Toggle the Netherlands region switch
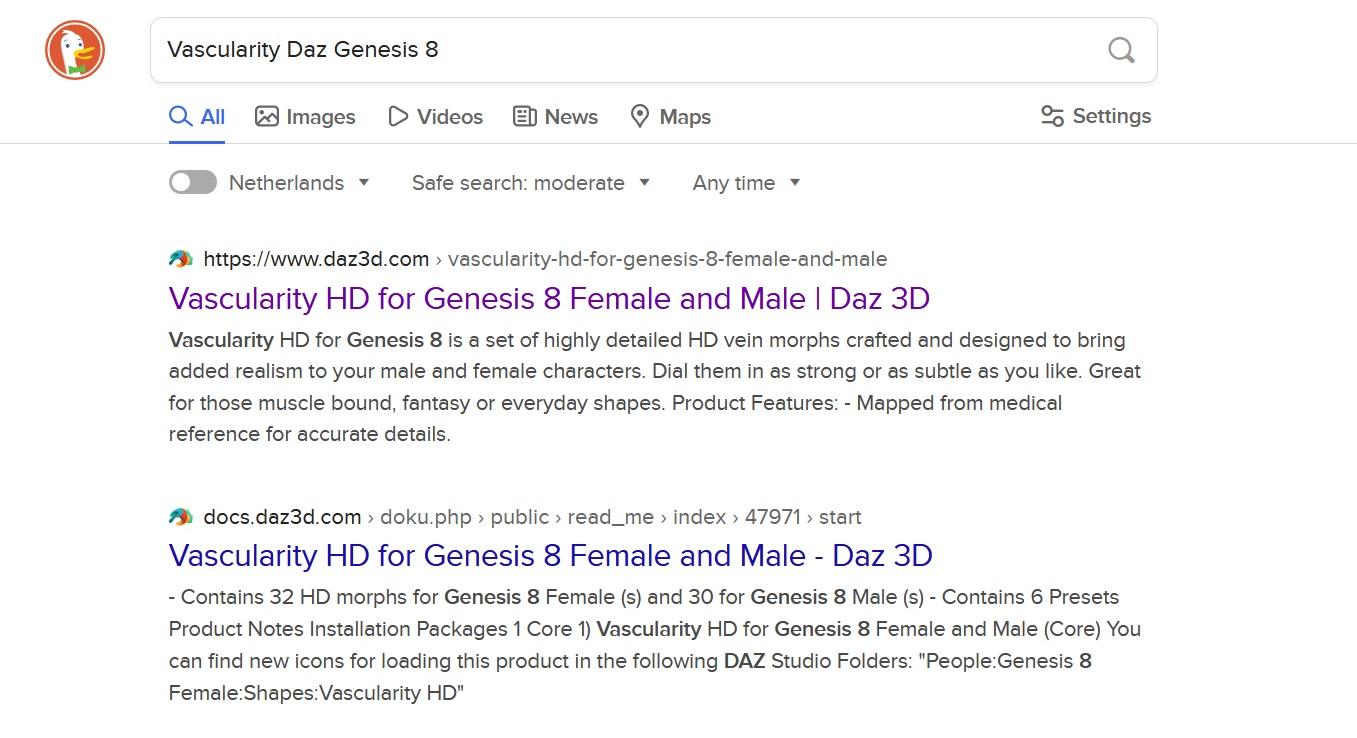This screenshot has width=1357, height=738. [193, 182]
